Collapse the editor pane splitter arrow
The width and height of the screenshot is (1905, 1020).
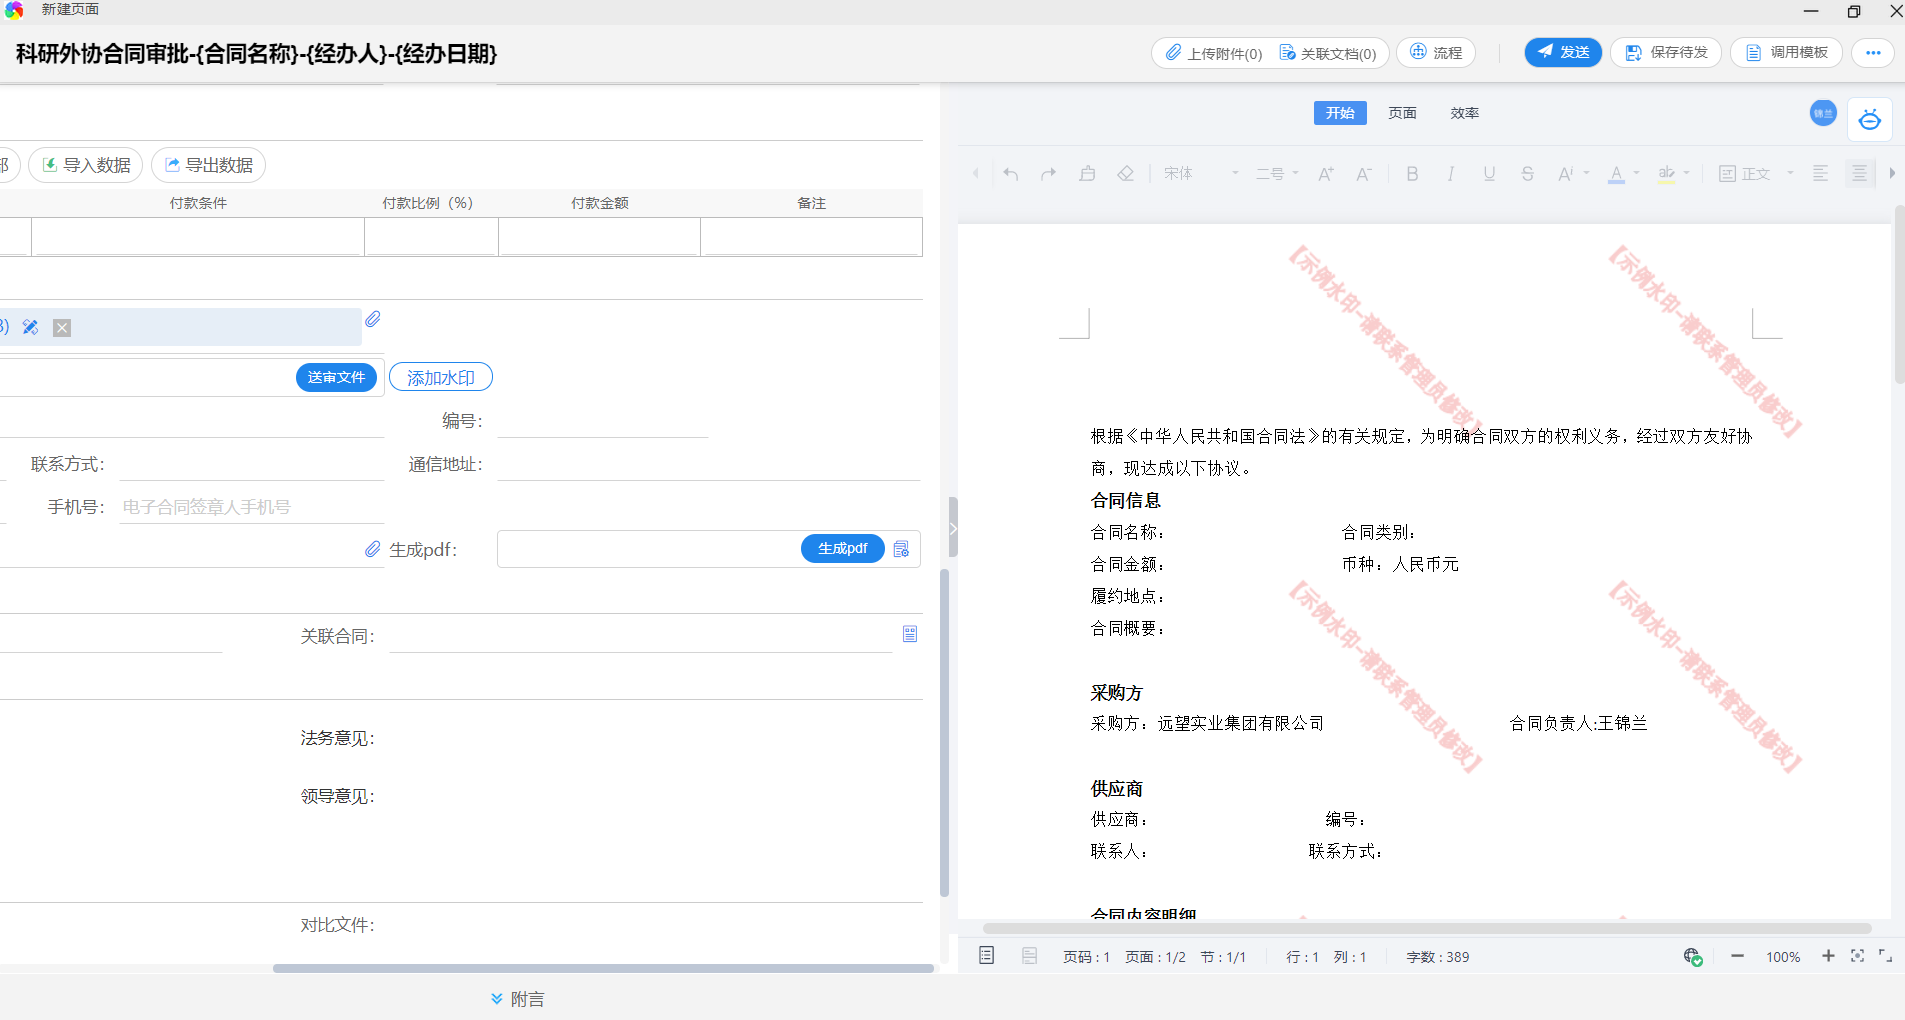click(953, 528)
